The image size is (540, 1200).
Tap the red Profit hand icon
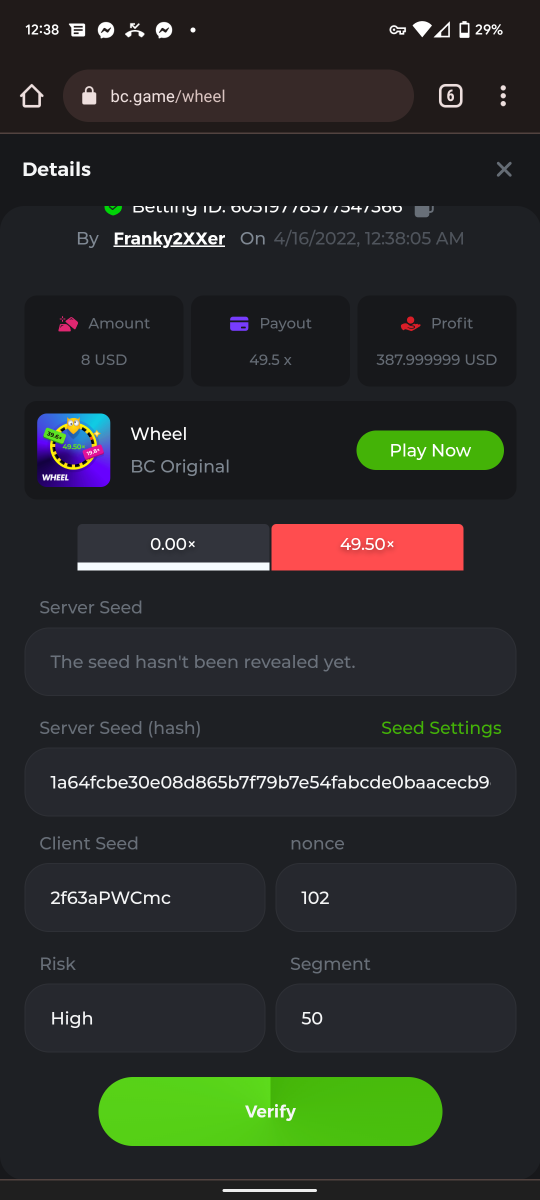[x=410, y=323]
